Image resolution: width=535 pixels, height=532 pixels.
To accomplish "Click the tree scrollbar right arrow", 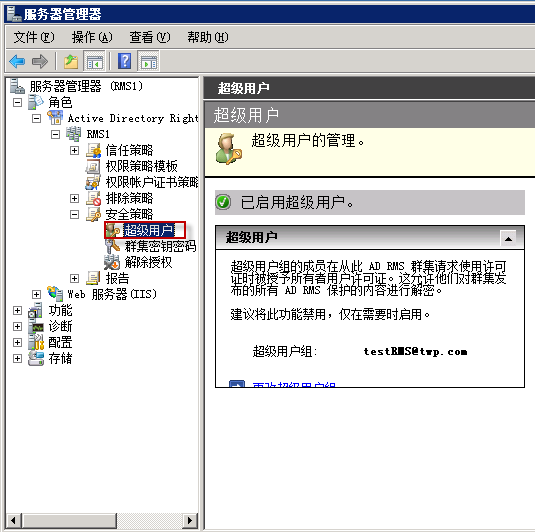I will click(190, 521).
